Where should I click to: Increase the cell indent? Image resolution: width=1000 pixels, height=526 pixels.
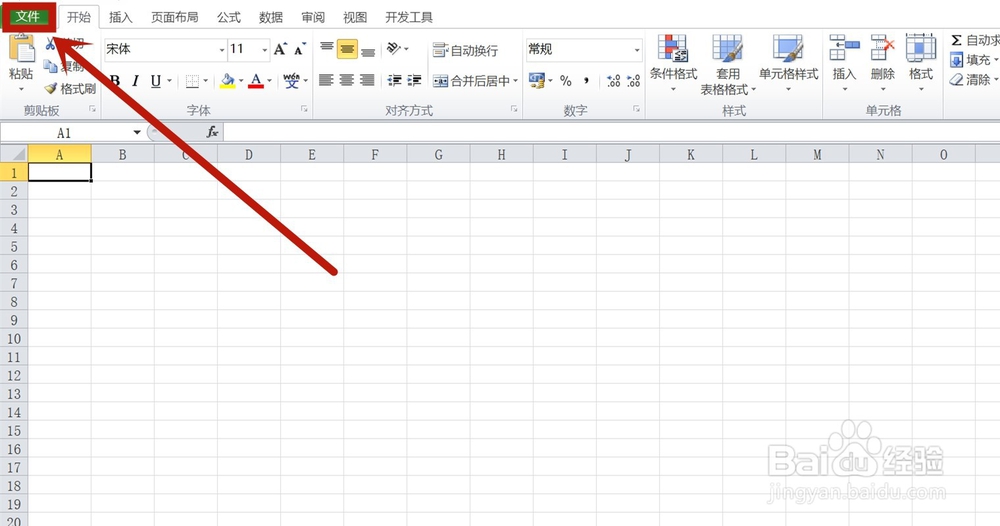point(415,80)
